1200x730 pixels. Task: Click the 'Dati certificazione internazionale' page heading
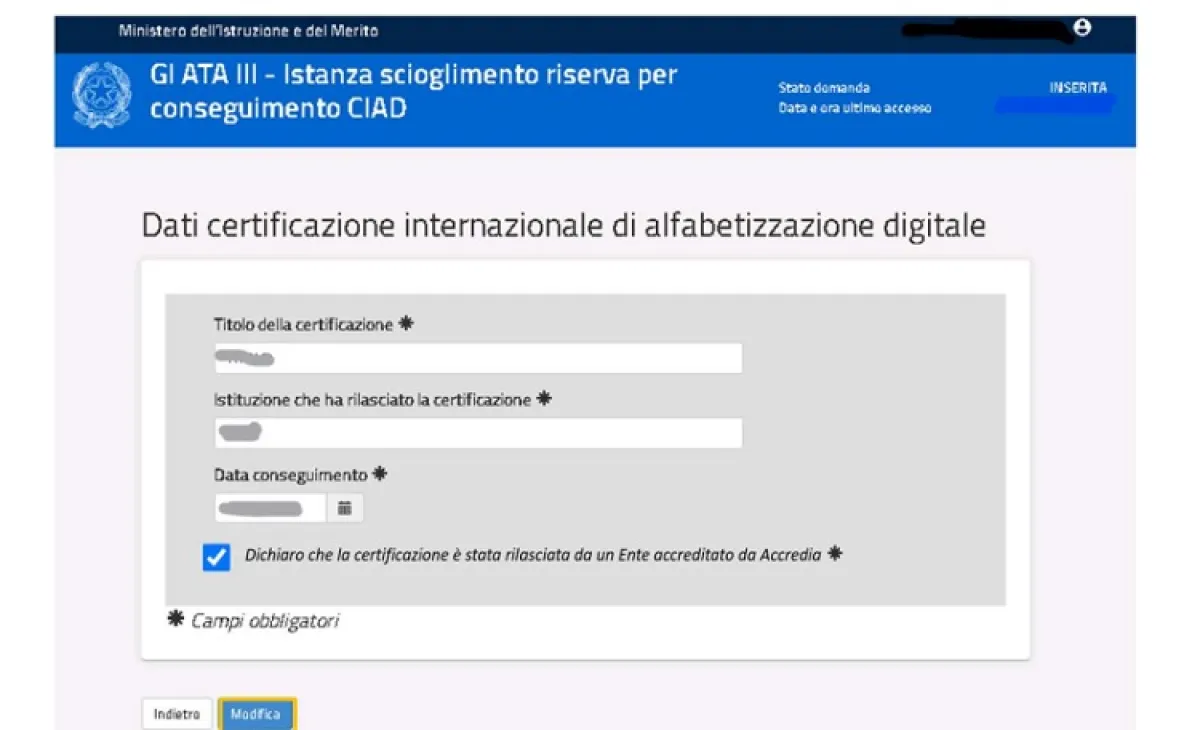563,226
